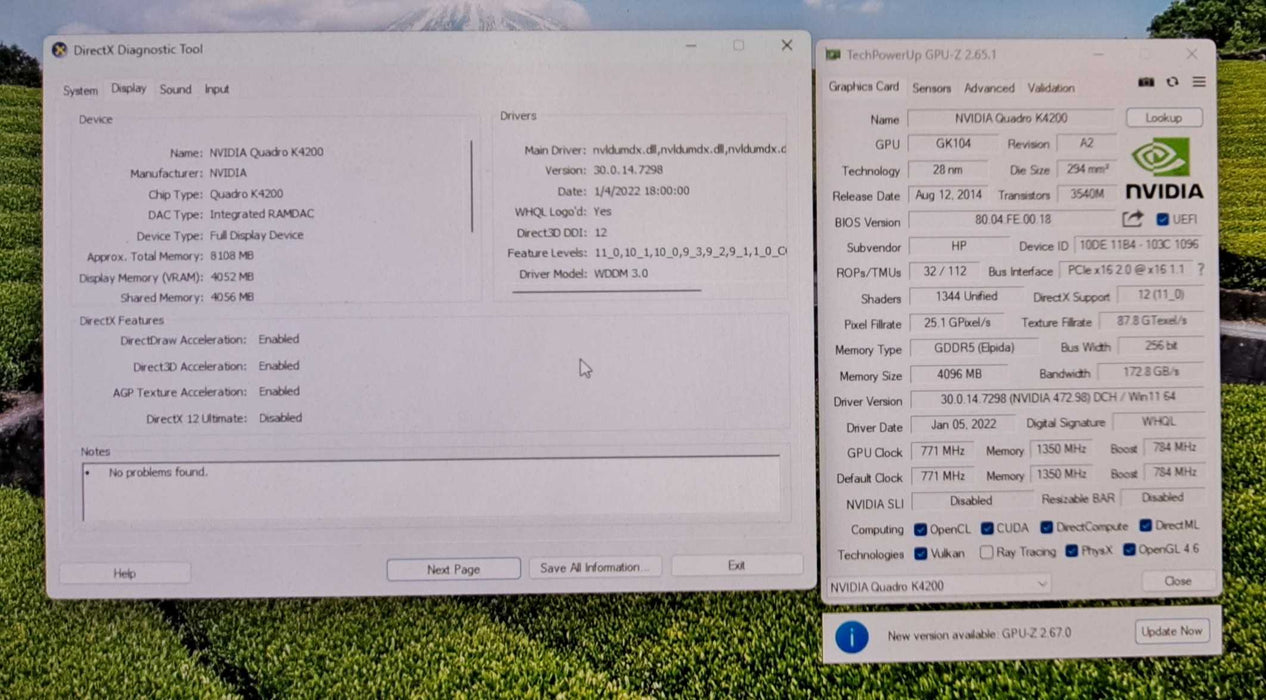
Task: Toggle the OpenCL checkbox
Action: [921, 529]
